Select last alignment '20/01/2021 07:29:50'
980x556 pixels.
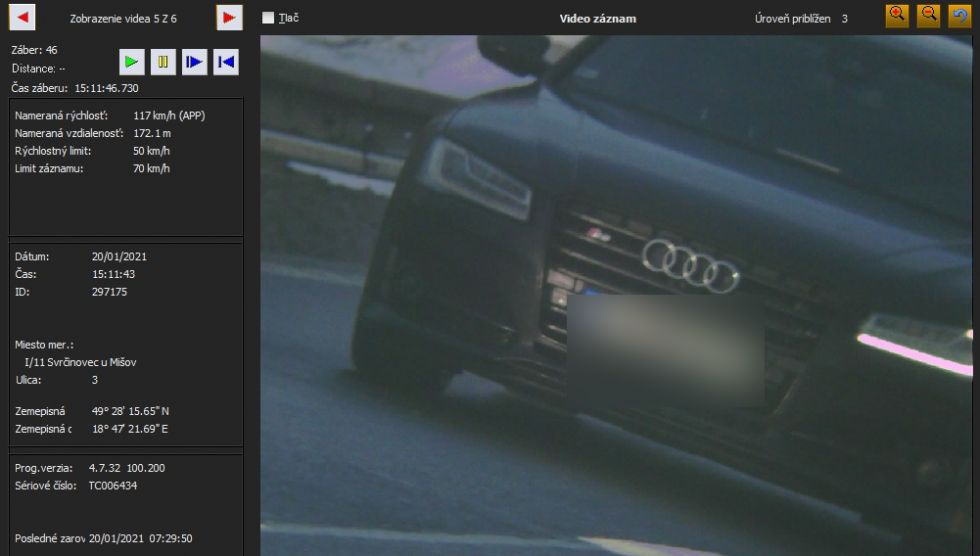click(x=141, y=539)
